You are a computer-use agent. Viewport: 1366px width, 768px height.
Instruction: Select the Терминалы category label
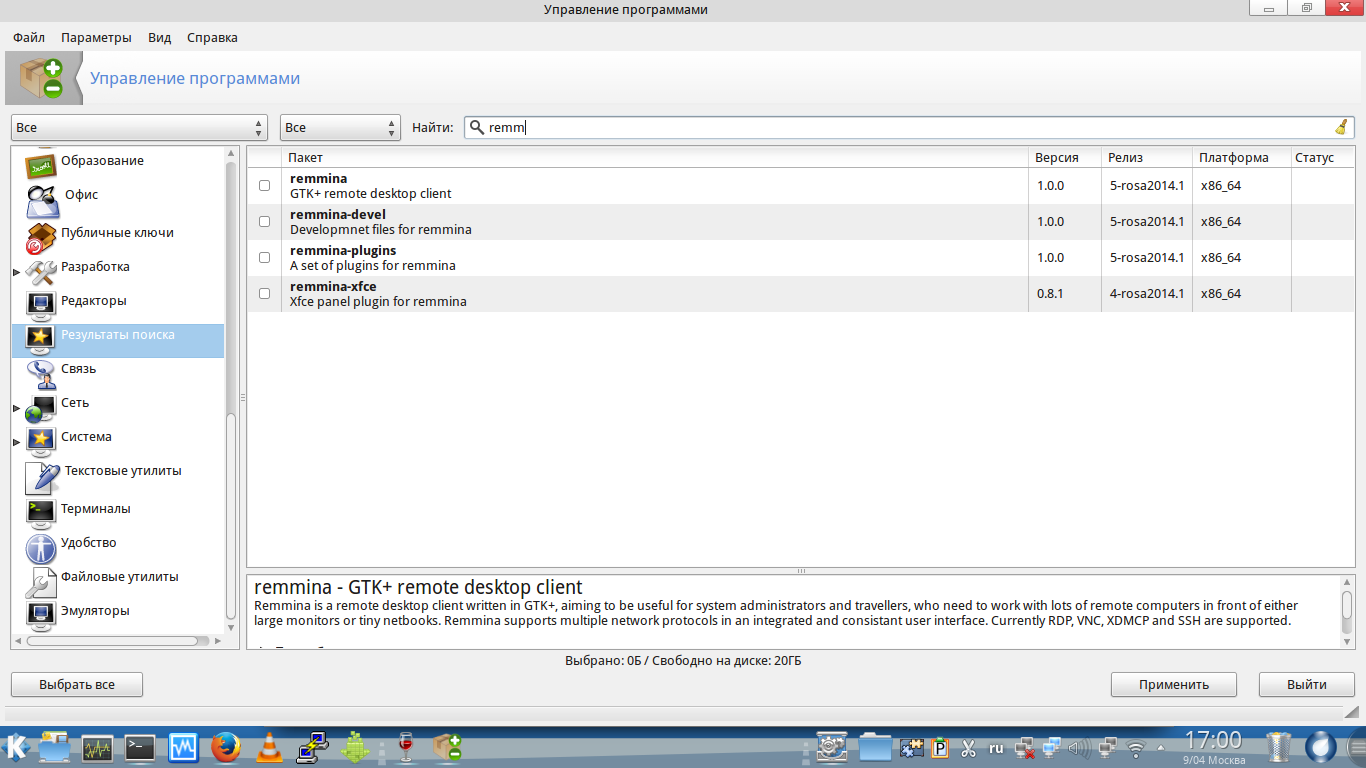coord(96,508)
